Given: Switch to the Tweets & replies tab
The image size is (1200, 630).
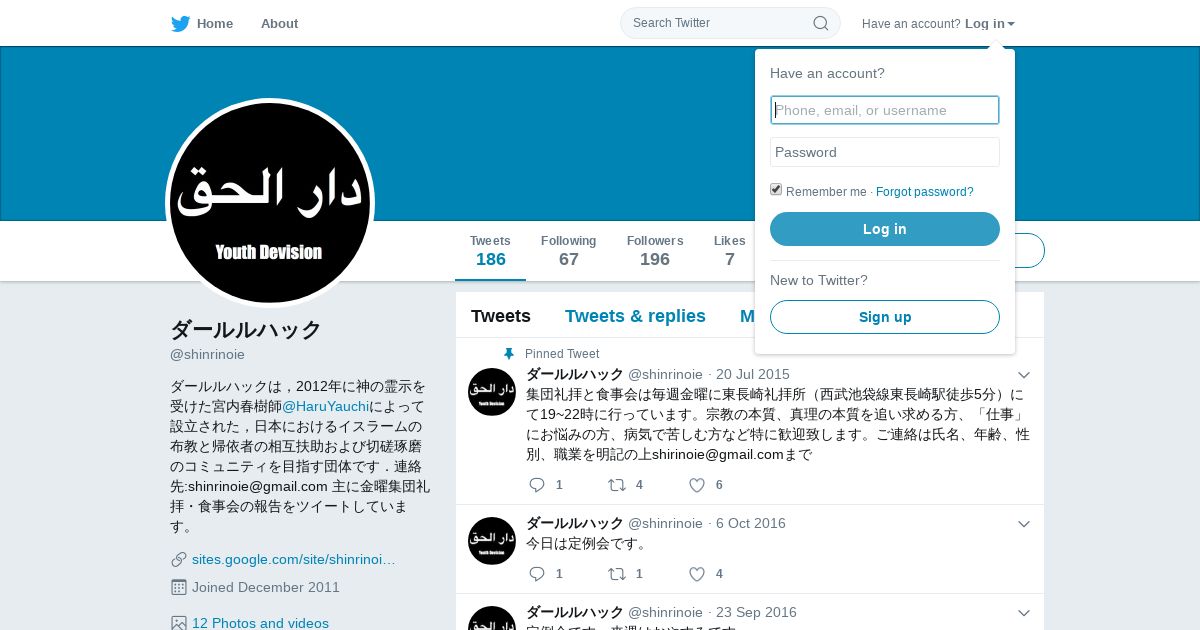Looking at the screenshot, I should 635,316.
